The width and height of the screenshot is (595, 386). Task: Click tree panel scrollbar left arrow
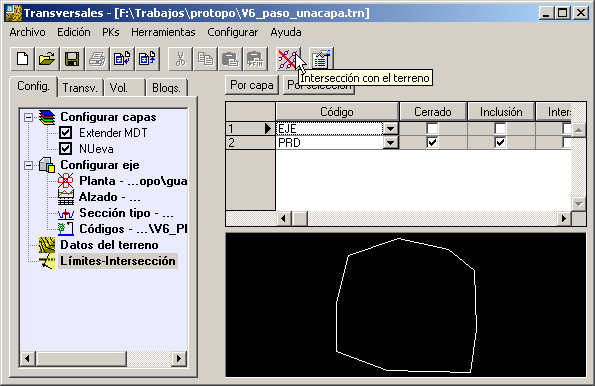(28, 358)
